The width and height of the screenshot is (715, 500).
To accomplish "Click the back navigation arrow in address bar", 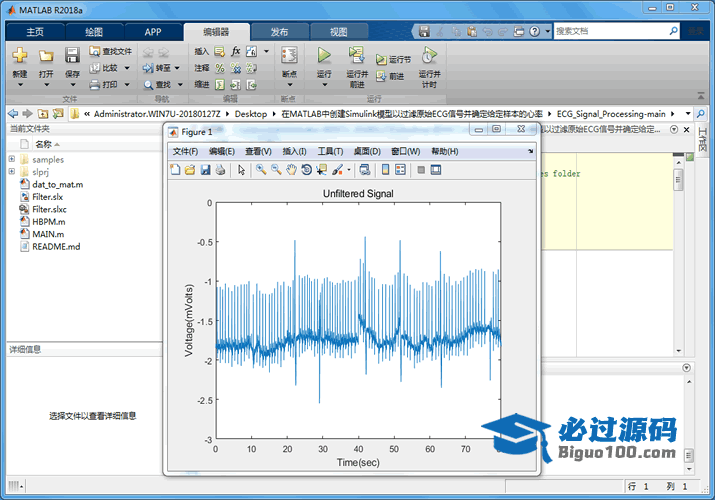I will (13, 113).
